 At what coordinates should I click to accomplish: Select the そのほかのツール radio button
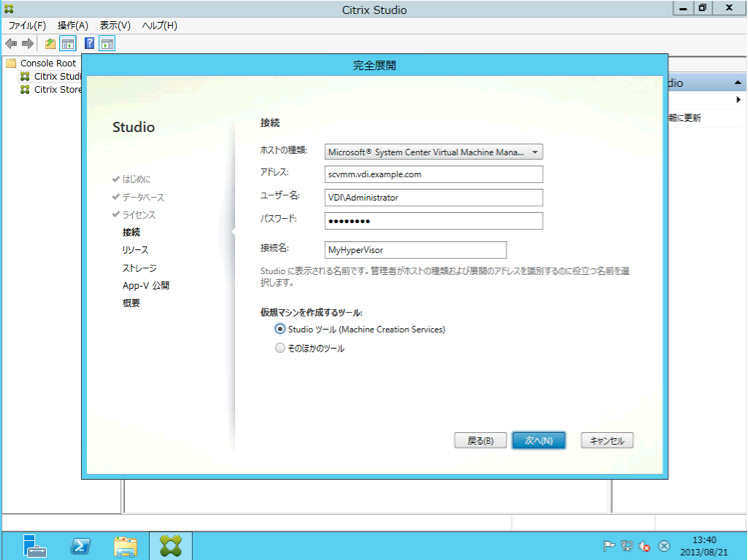pyautogui.click(x=280, y=348)
